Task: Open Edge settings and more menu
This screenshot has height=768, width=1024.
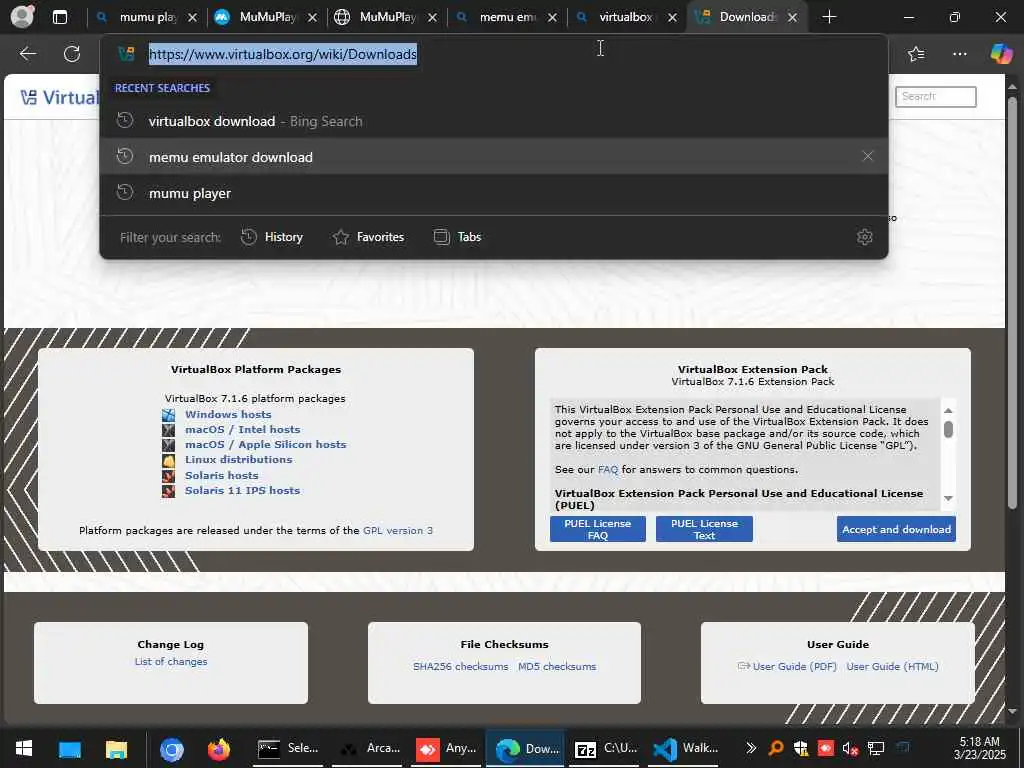Action: (x=959, y=54)
